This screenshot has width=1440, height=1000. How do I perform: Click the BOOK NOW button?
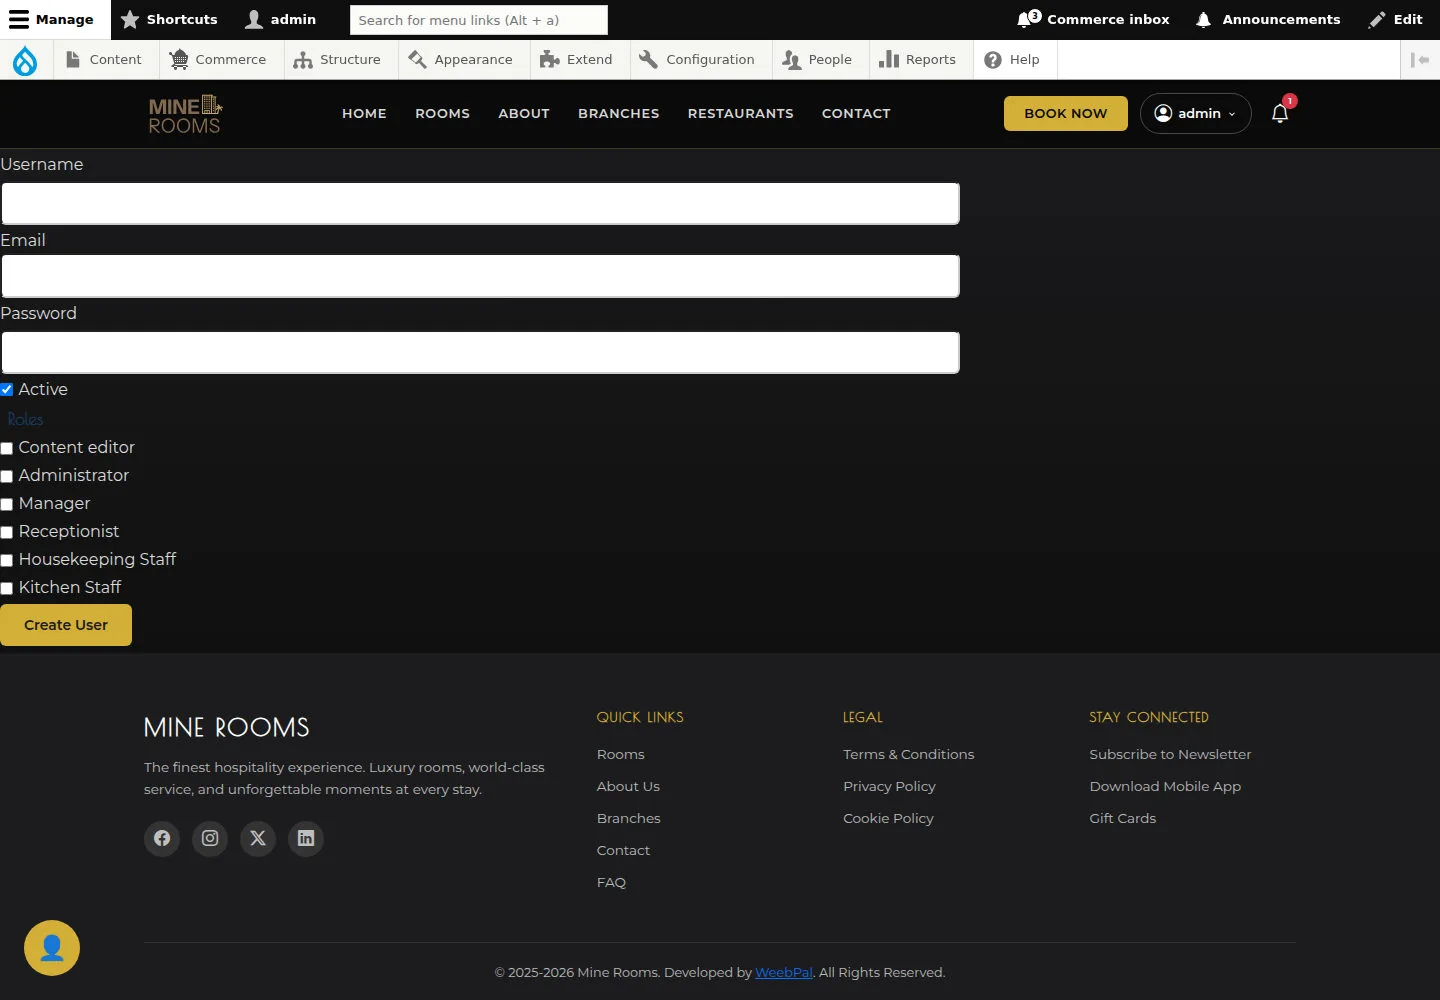(x=1066, y=113)
